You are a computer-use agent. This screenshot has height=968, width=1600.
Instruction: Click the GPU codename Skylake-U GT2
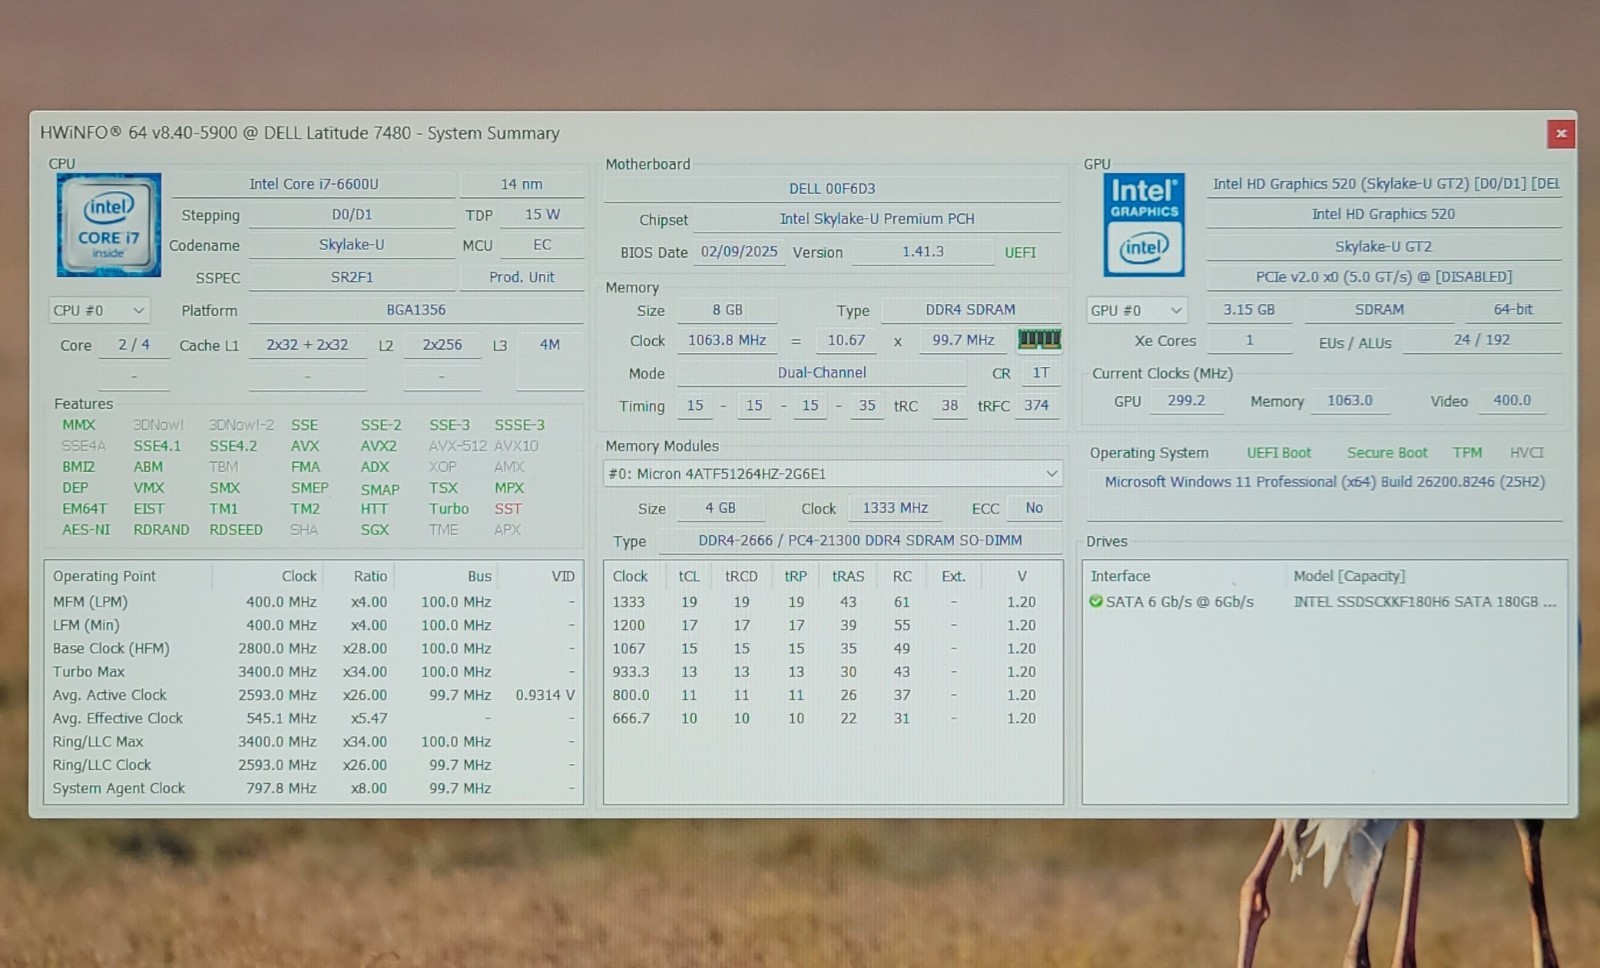pos(1384,246)
